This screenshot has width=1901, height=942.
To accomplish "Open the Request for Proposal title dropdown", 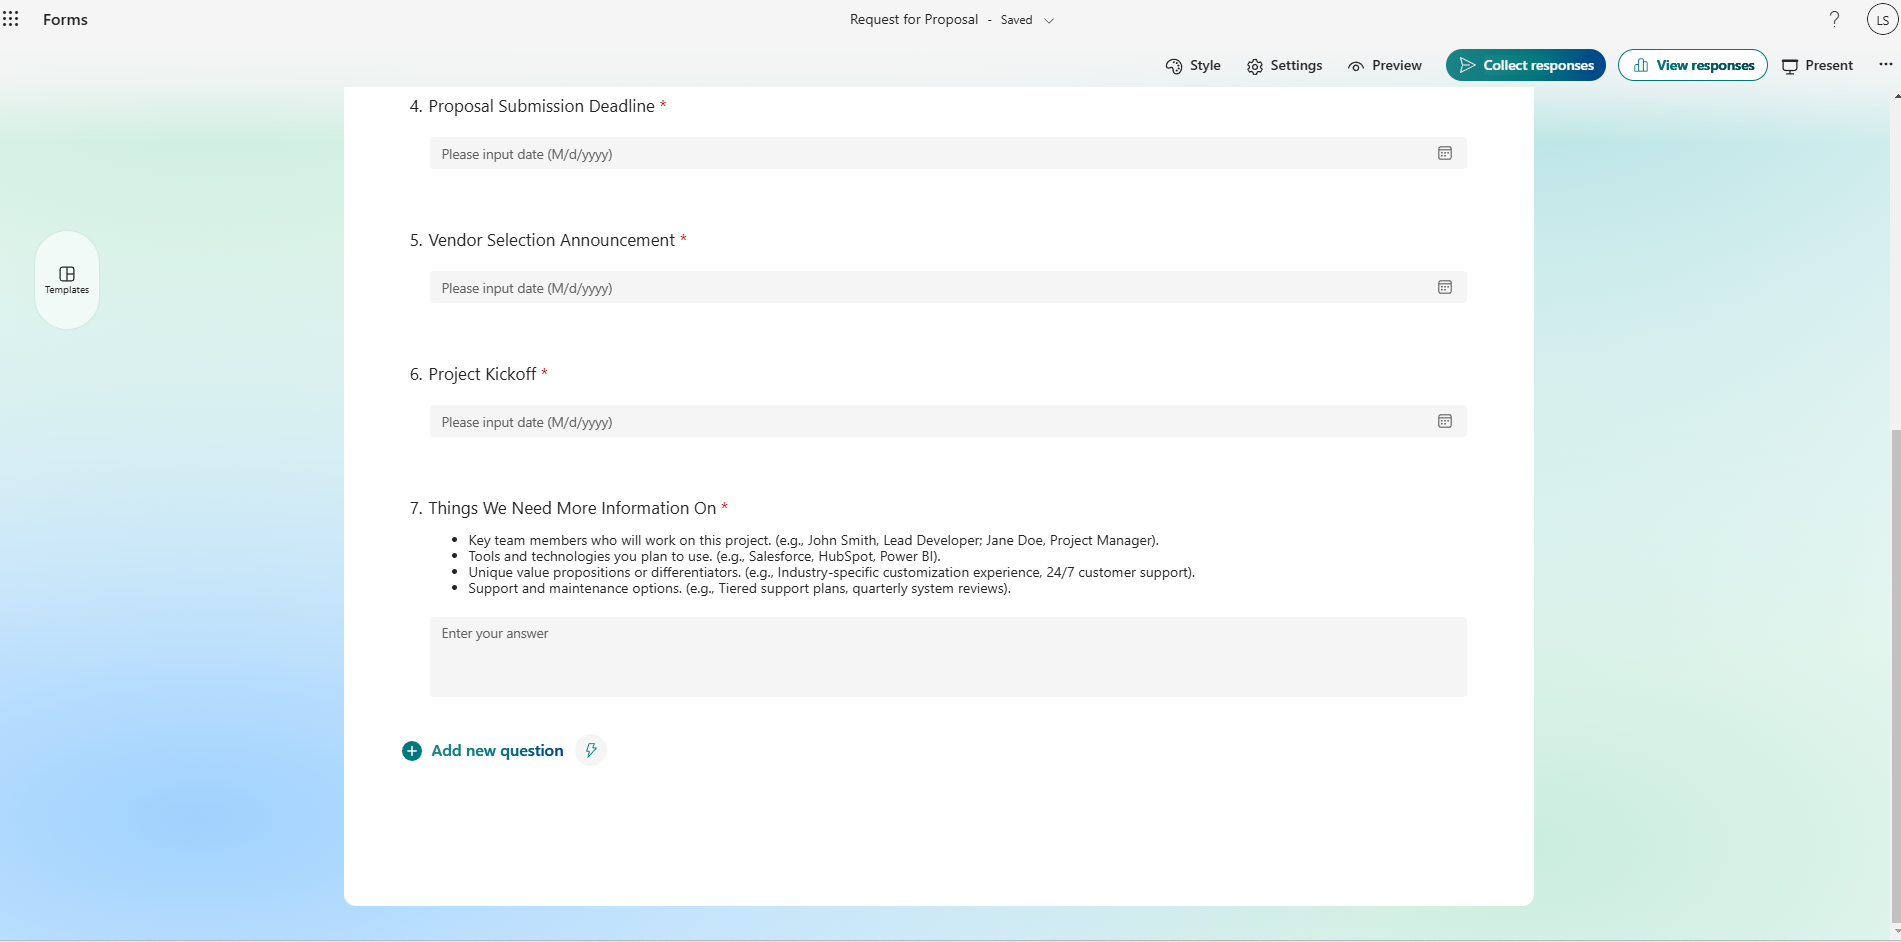I will click(x=1049, y=20).
